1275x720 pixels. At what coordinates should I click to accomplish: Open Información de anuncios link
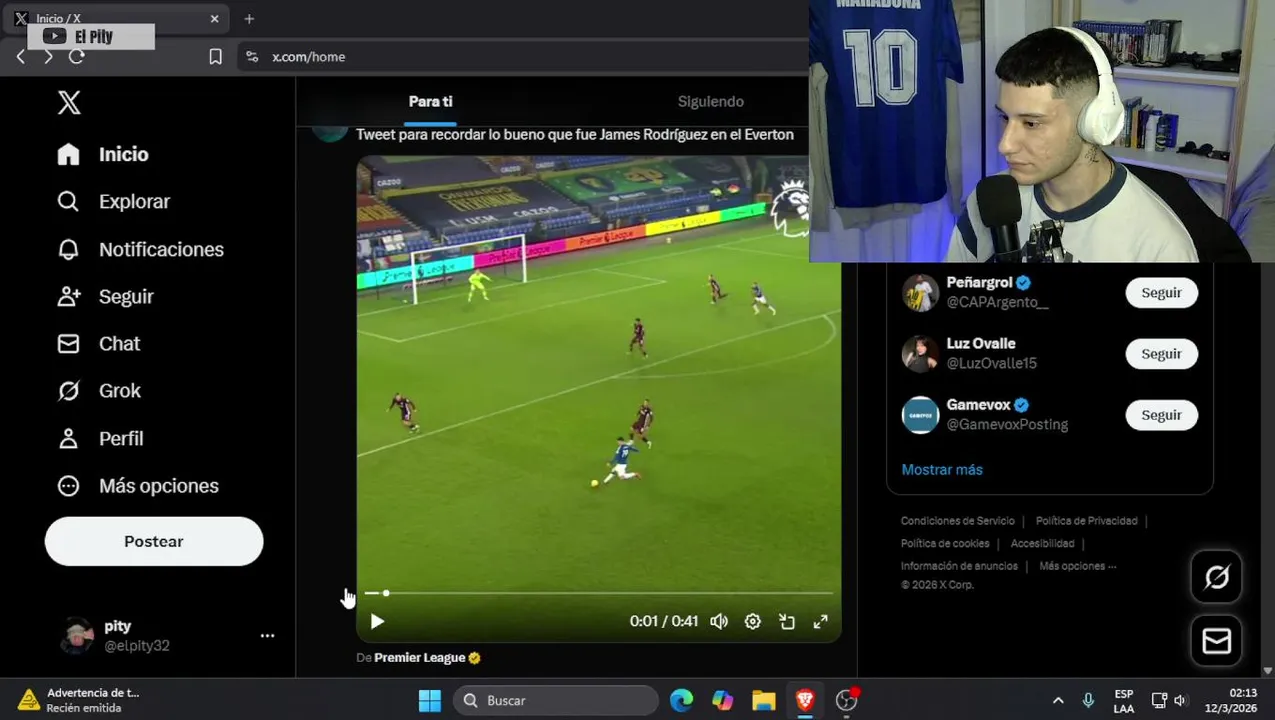click(959, 566)
